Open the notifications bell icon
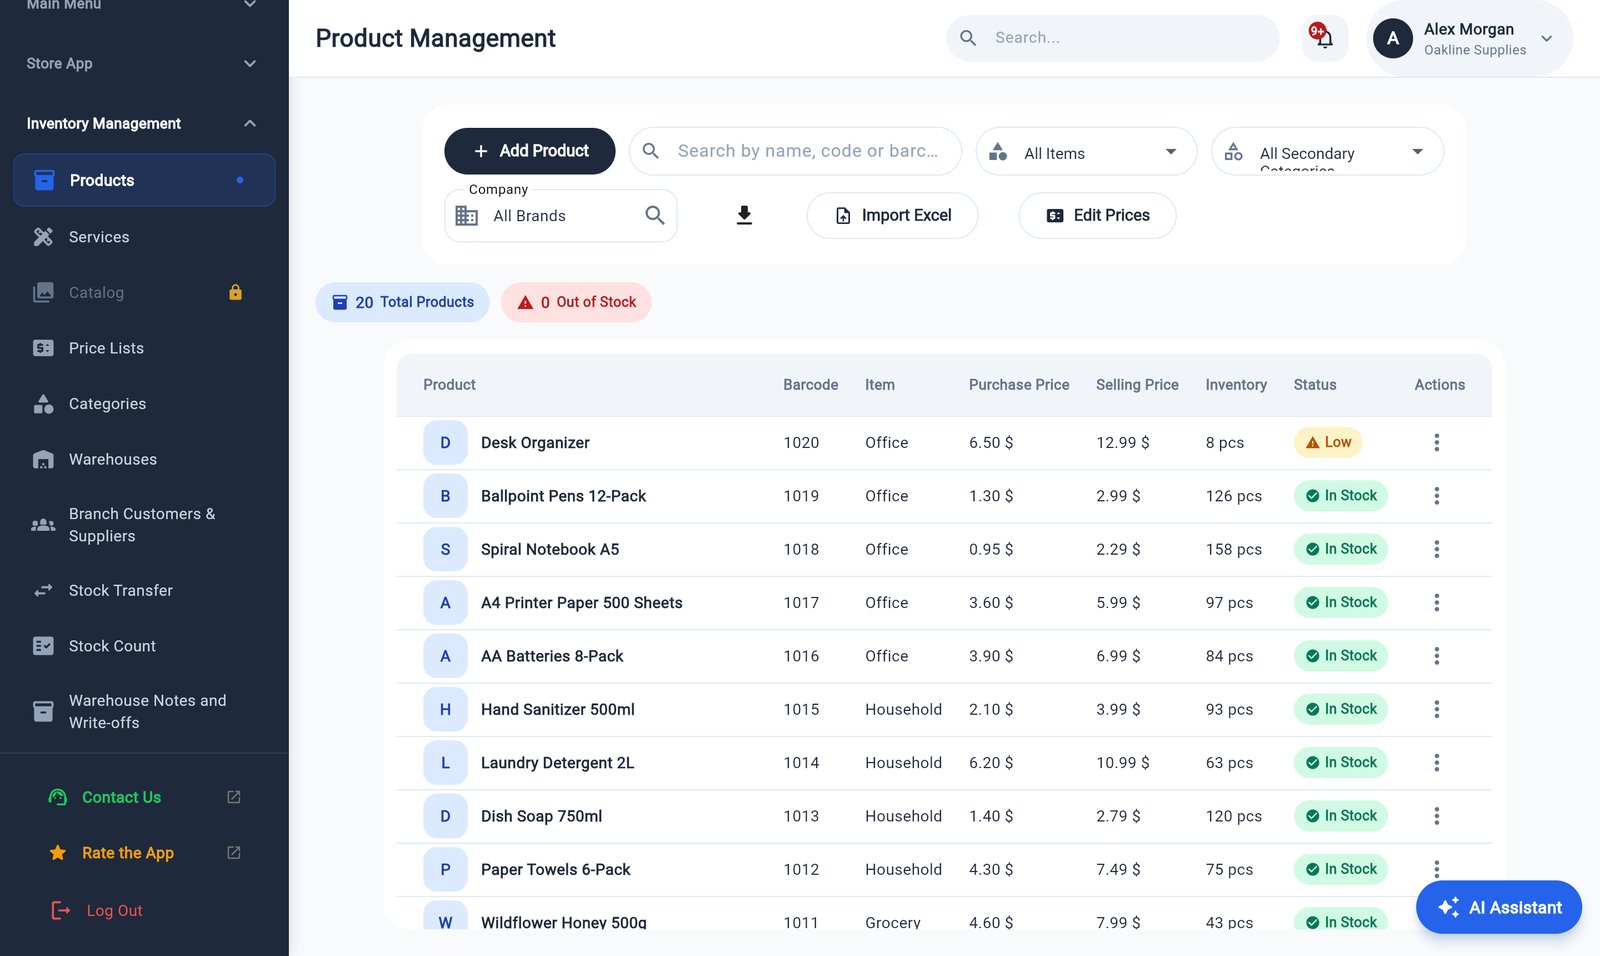This screenshot has height=956, width=1600. coord(1324,38)
